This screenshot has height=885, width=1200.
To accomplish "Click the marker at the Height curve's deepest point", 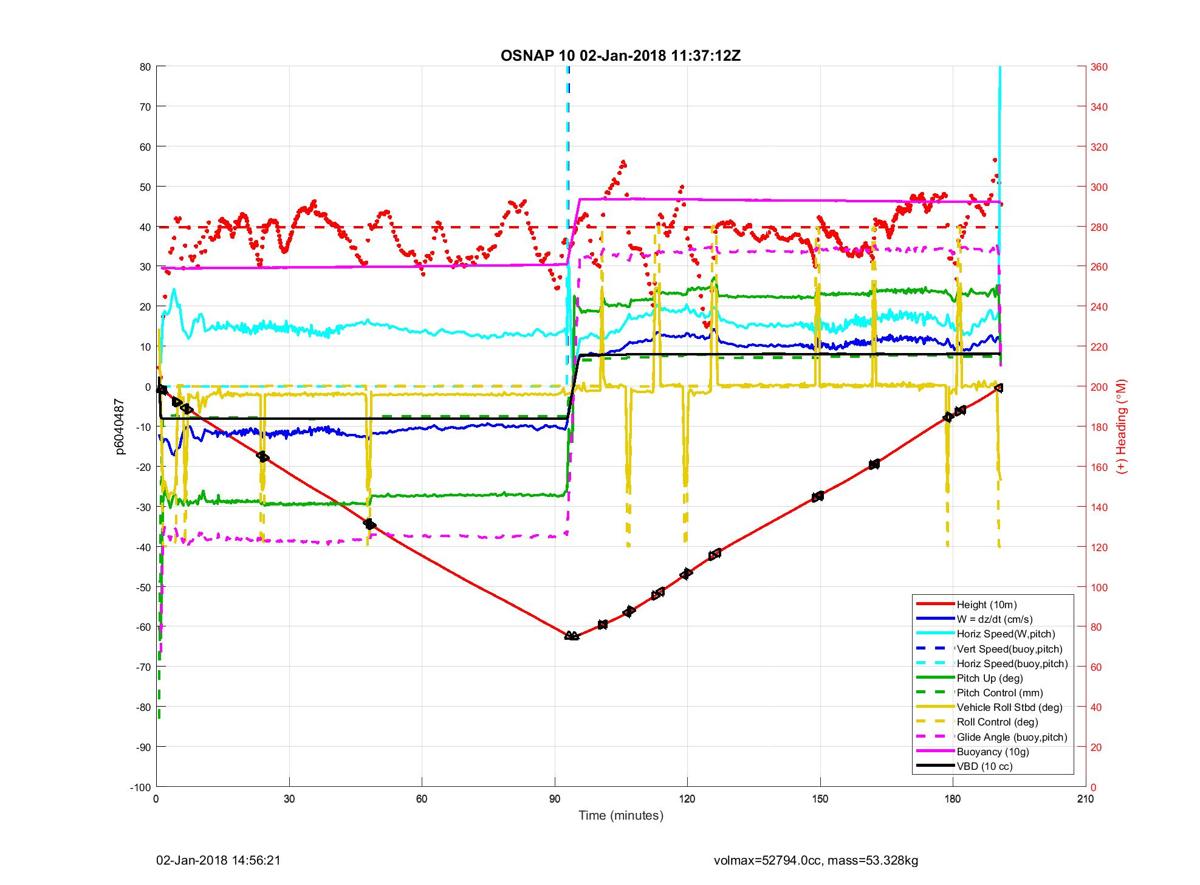I will (x=571, y=636).
